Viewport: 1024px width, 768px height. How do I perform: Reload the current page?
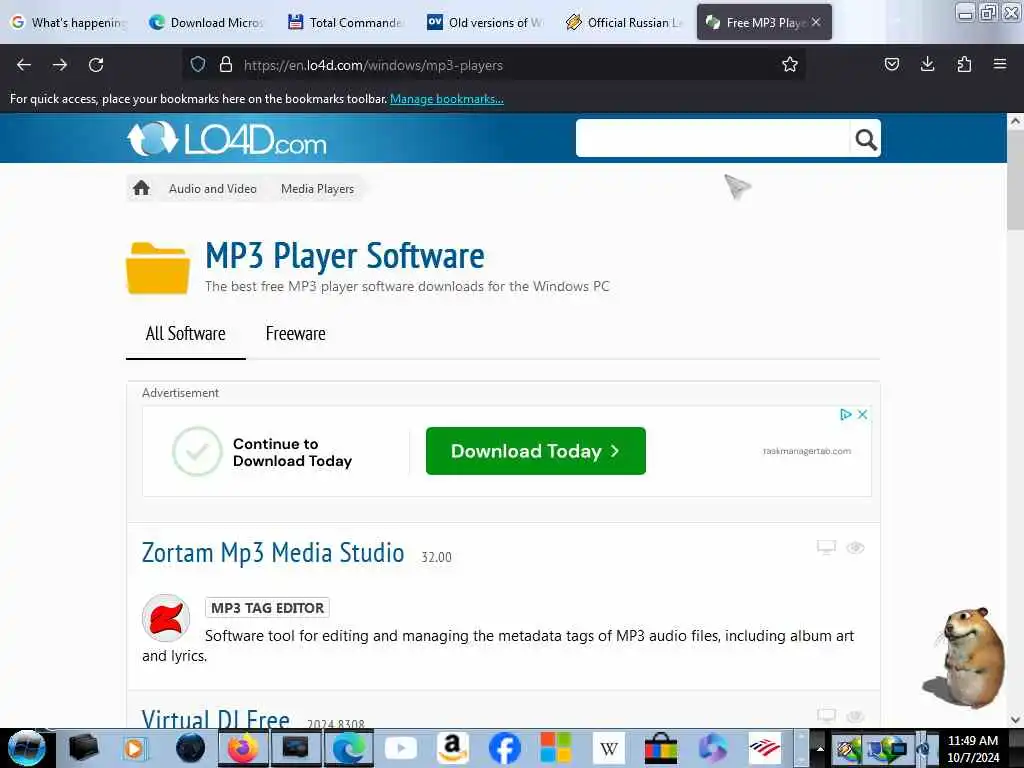[x=96, y=65]
